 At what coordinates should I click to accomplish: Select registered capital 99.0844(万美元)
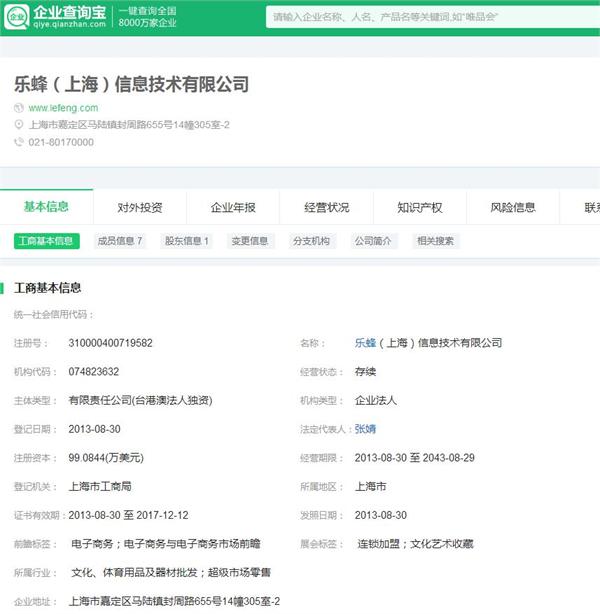click(106, 458)
